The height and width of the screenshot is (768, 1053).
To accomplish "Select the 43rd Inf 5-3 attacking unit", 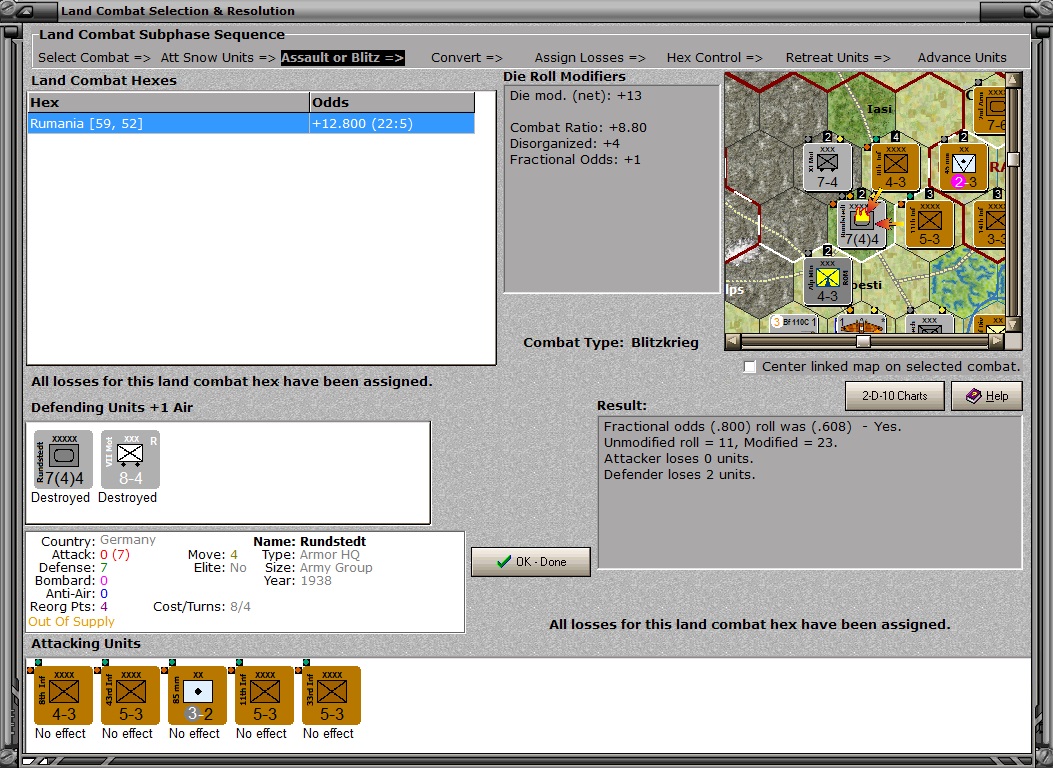I will [x=130, y=695].
